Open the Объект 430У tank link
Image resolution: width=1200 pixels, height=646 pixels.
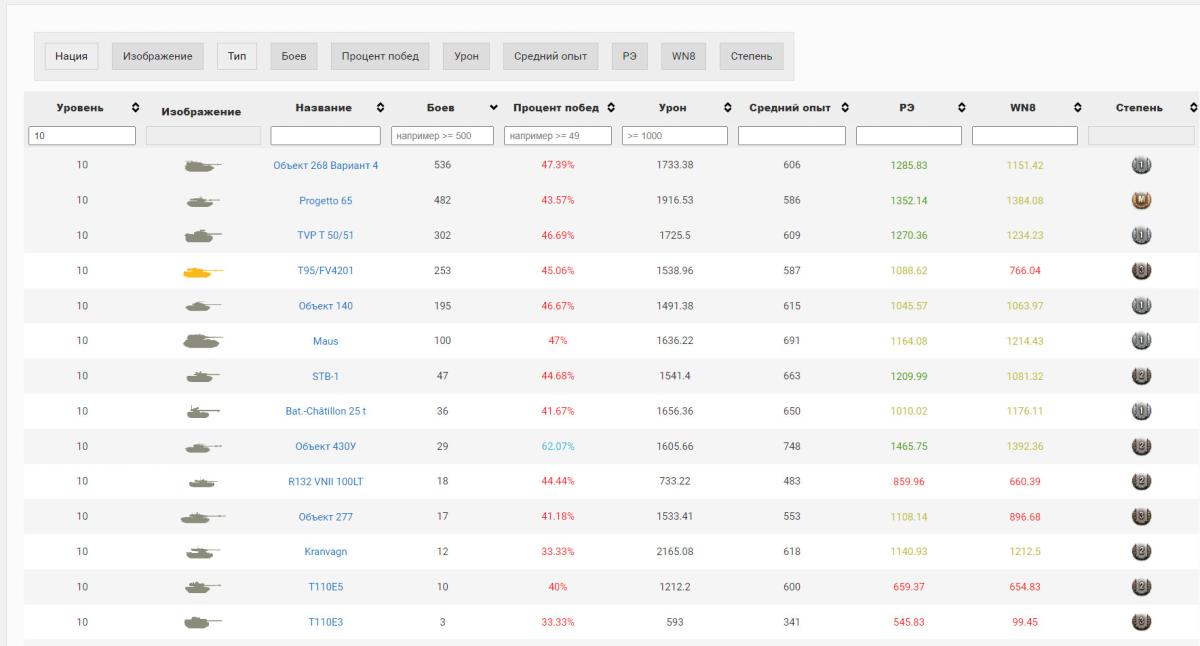click(x=325, y=446)
